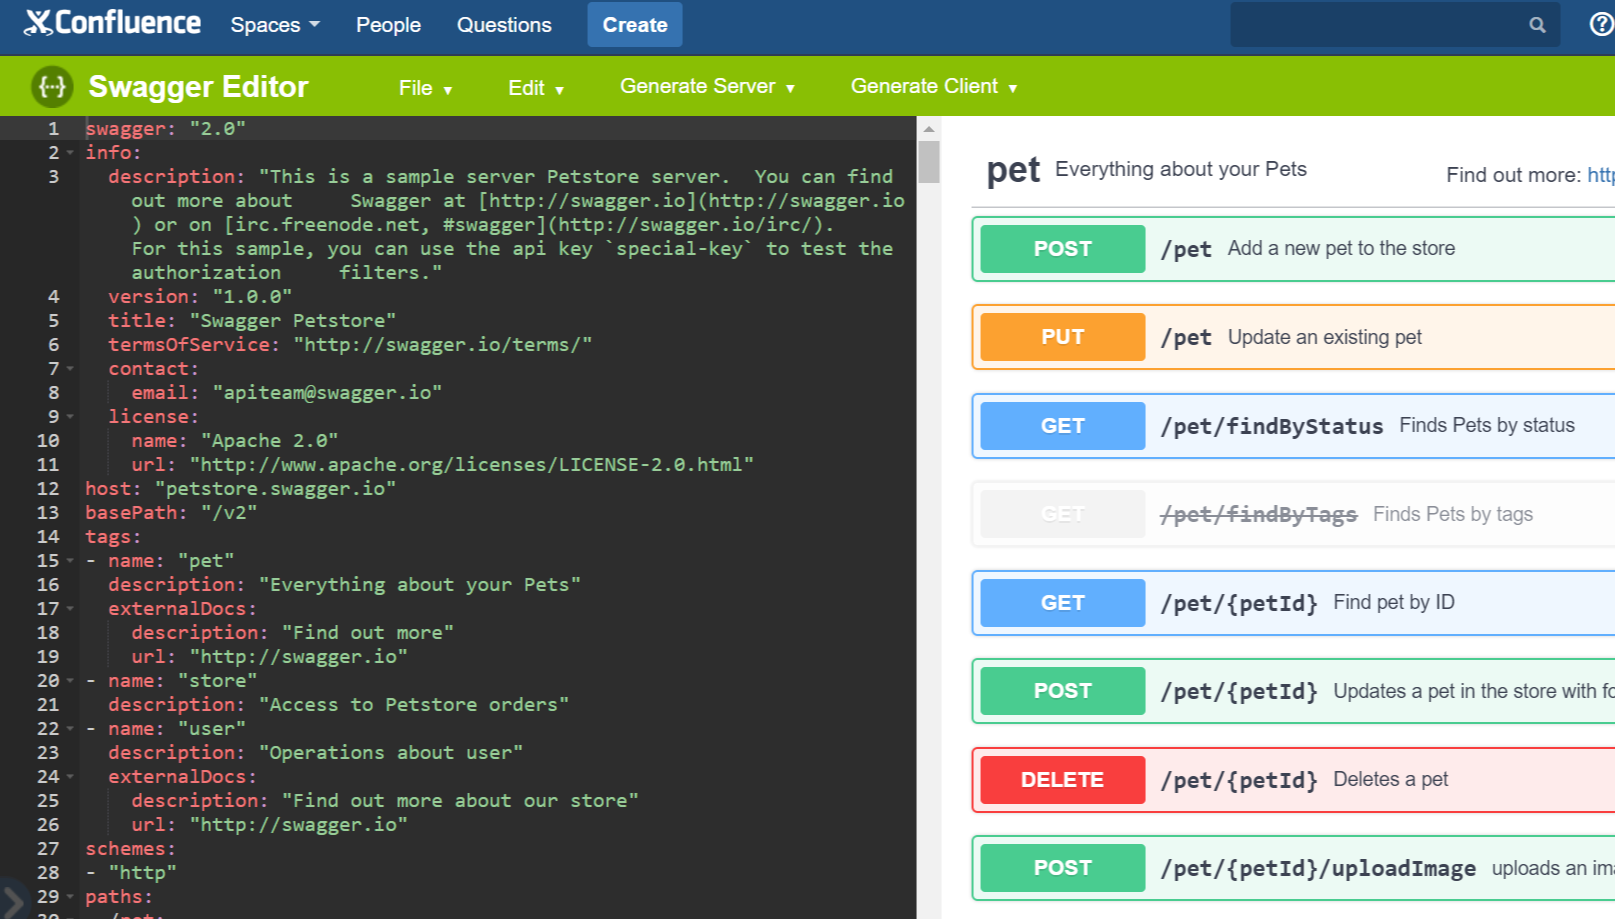The image size is (1615, 919).
Task: Expand sidebar with bottom-left chevron icon
Action: click(12, 899)
